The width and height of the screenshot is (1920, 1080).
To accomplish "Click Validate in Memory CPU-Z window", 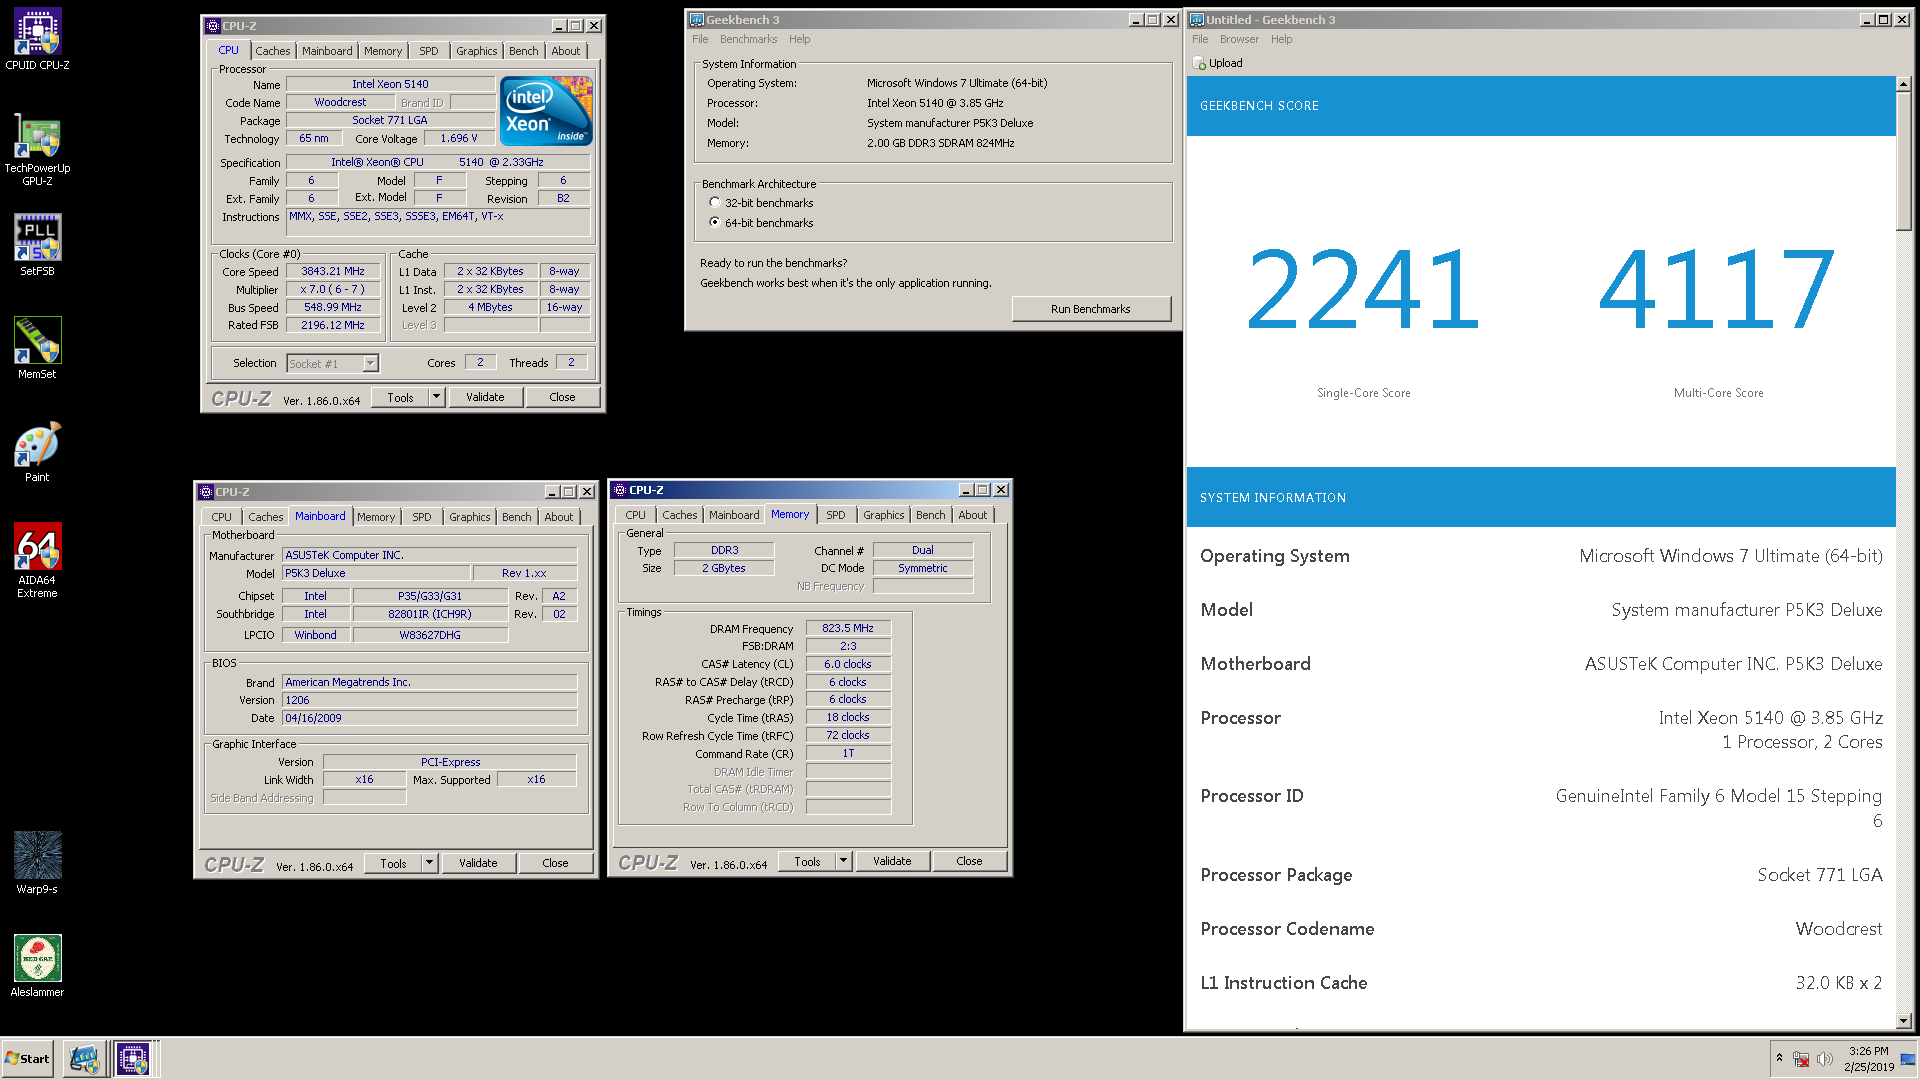I will coord(892,861).
